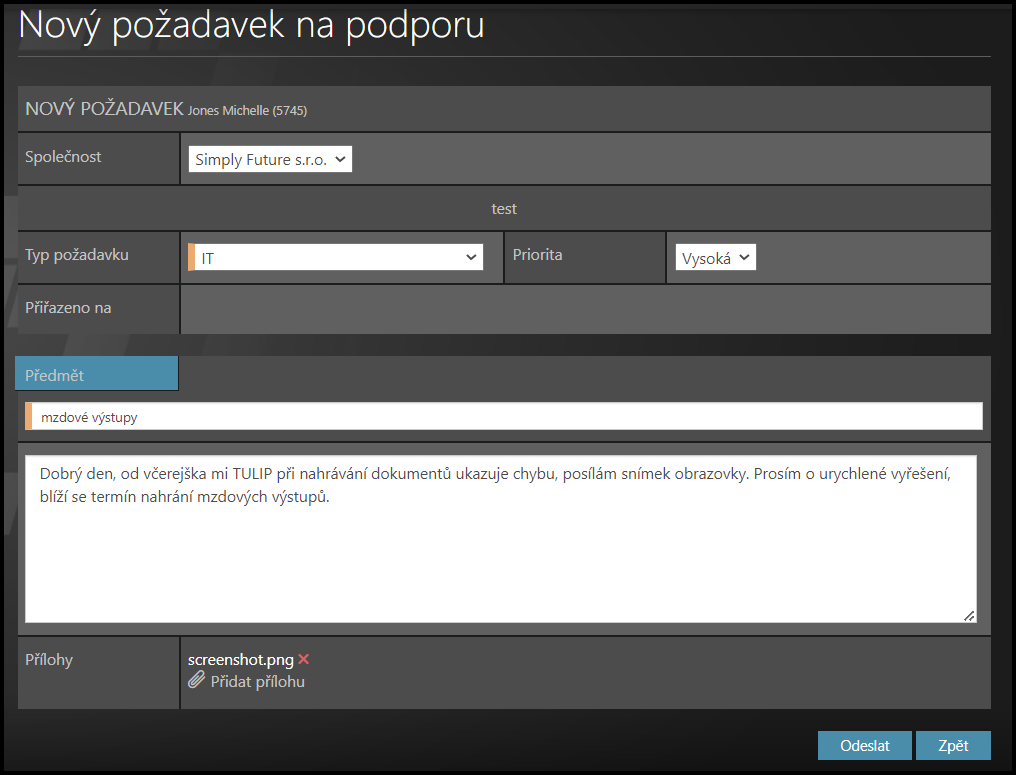
Task: Click the NOVÝ POŽADAVEK heading
Action: pos(104,109)
